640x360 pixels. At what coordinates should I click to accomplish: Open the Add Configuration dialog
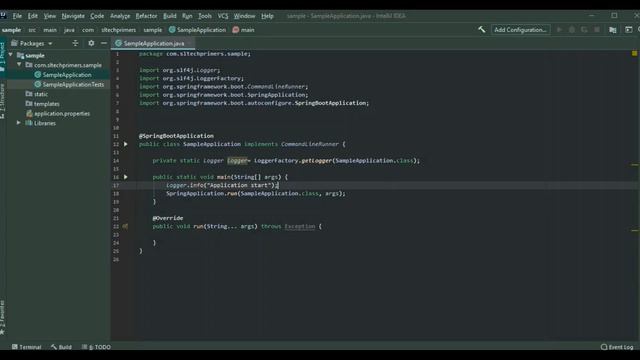(x=520, y=30)
